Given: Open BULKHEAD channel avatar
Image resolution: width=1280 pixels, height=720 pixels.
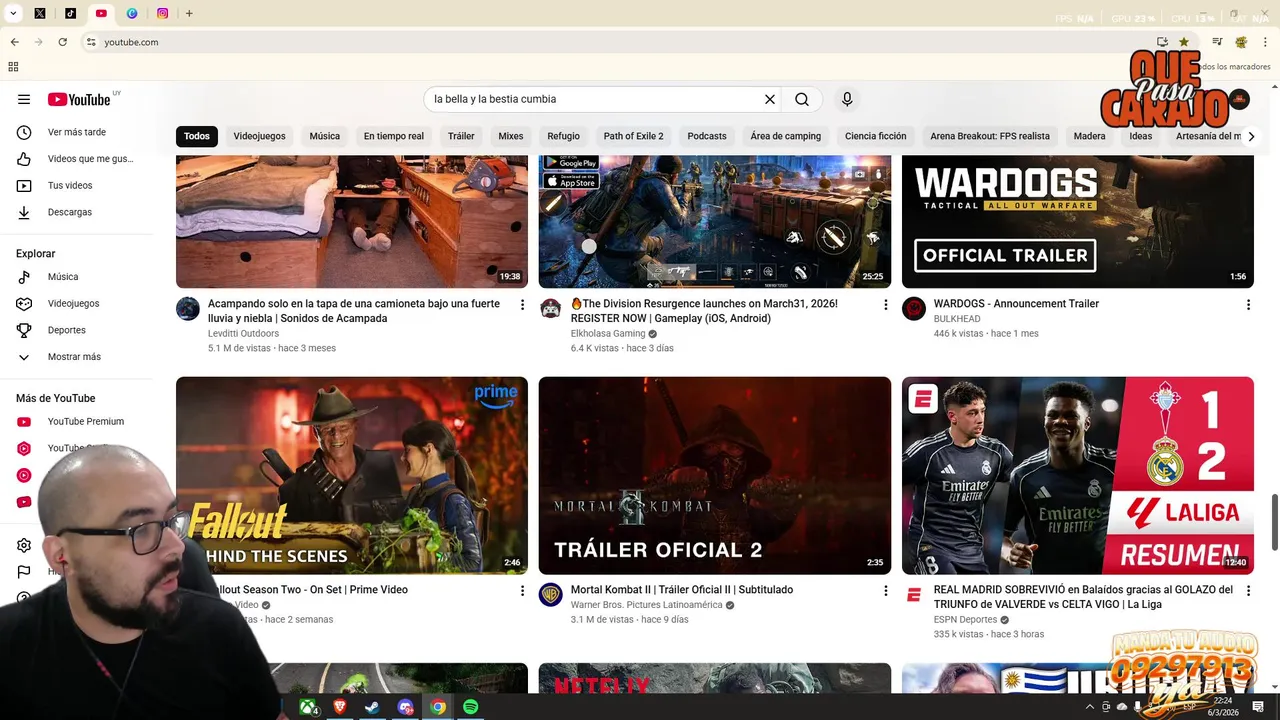Looking at the screenshot, I should tap(914, 308).
